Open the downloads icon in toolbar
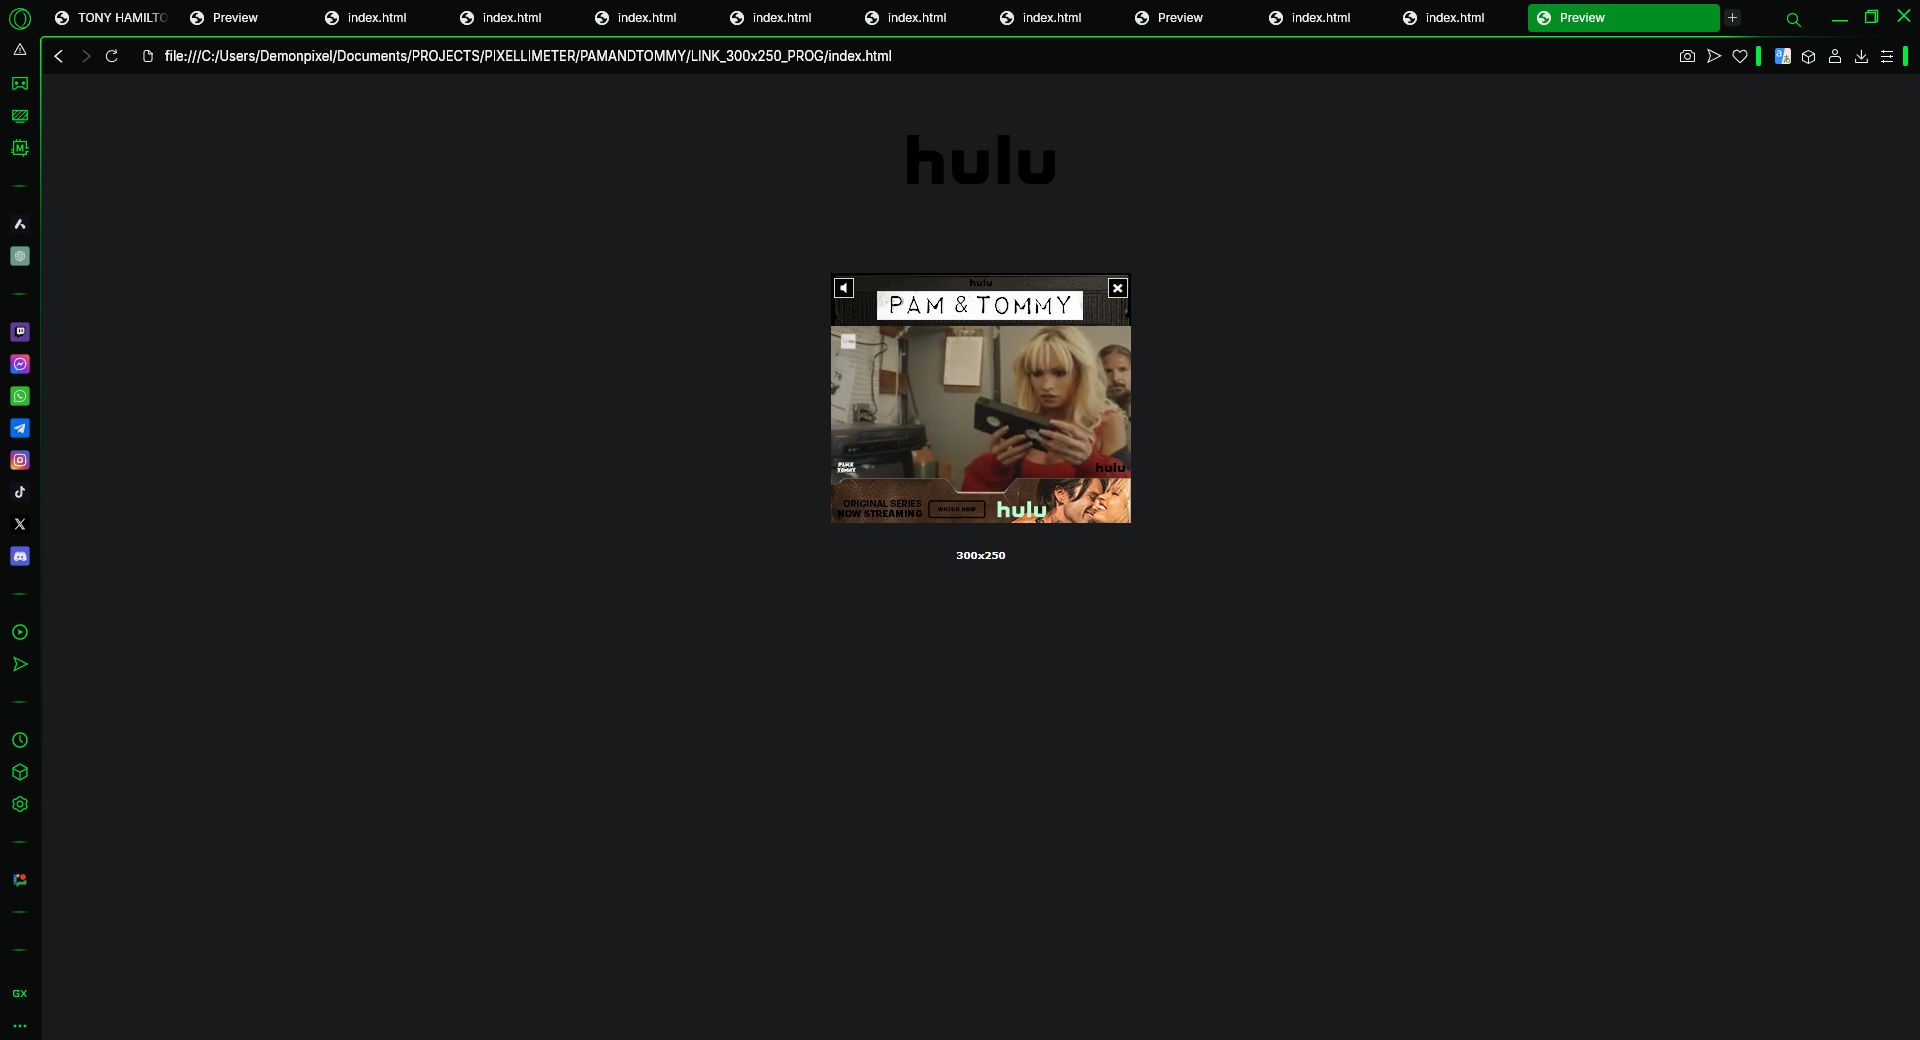Viewport: 1920px width, 1040px height. (1861, 57)
